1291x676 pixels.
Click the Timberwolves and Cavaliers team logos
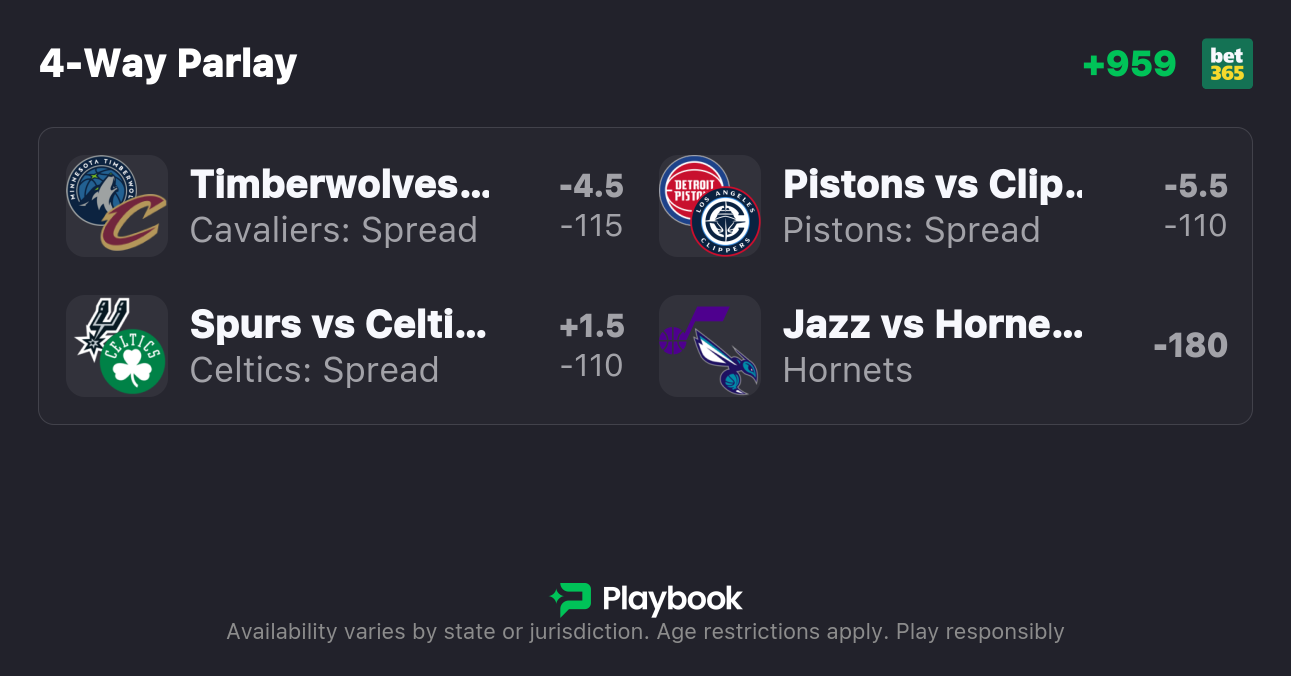[117, 206]
